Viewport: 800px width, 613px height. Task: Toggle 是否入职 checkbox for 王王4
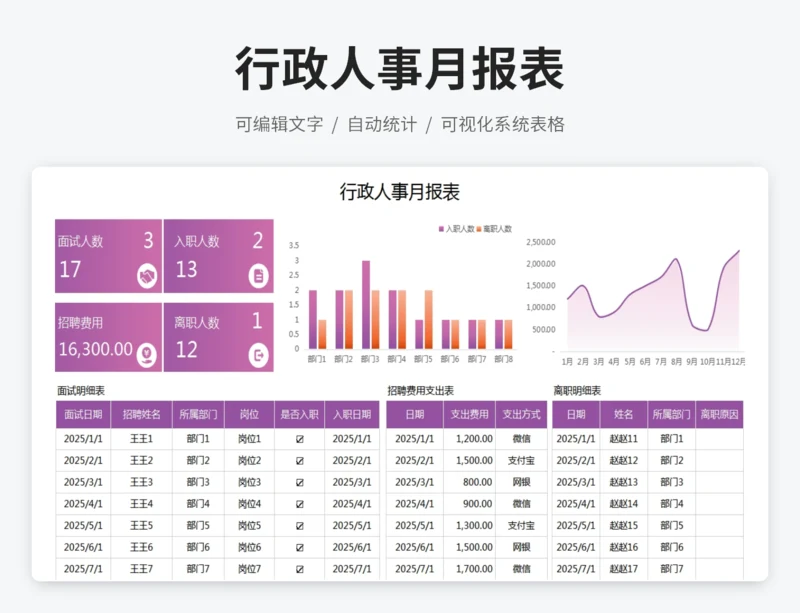coord(299,504)
